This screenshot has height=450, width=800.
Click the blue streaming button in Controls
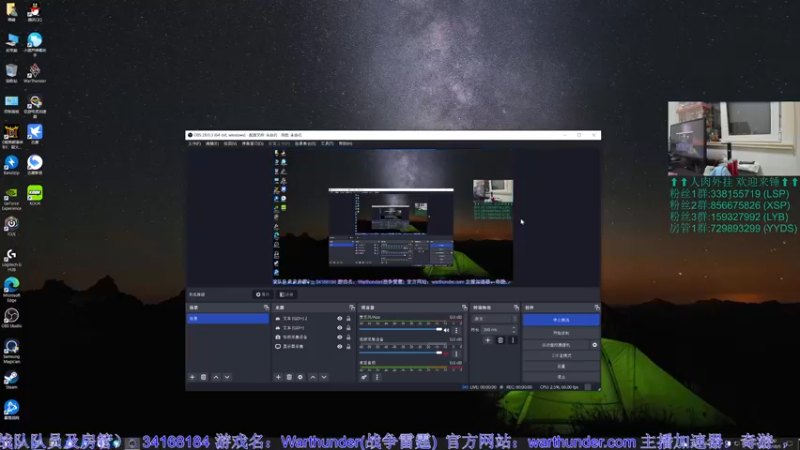pos(561,320)
